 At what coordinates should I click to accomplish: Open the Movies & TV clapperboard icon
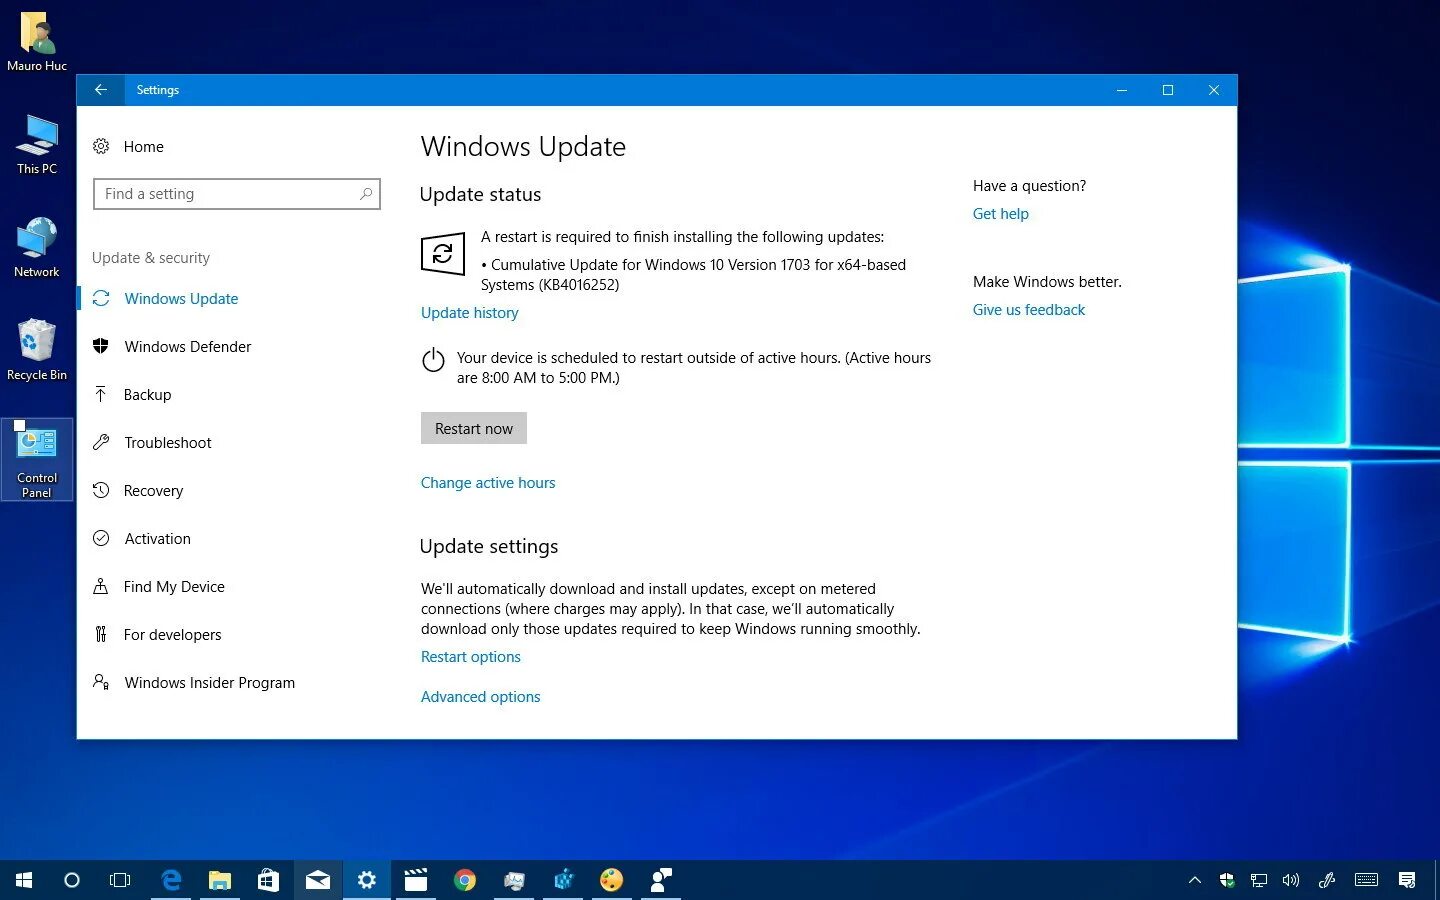(x=416, y=880)
